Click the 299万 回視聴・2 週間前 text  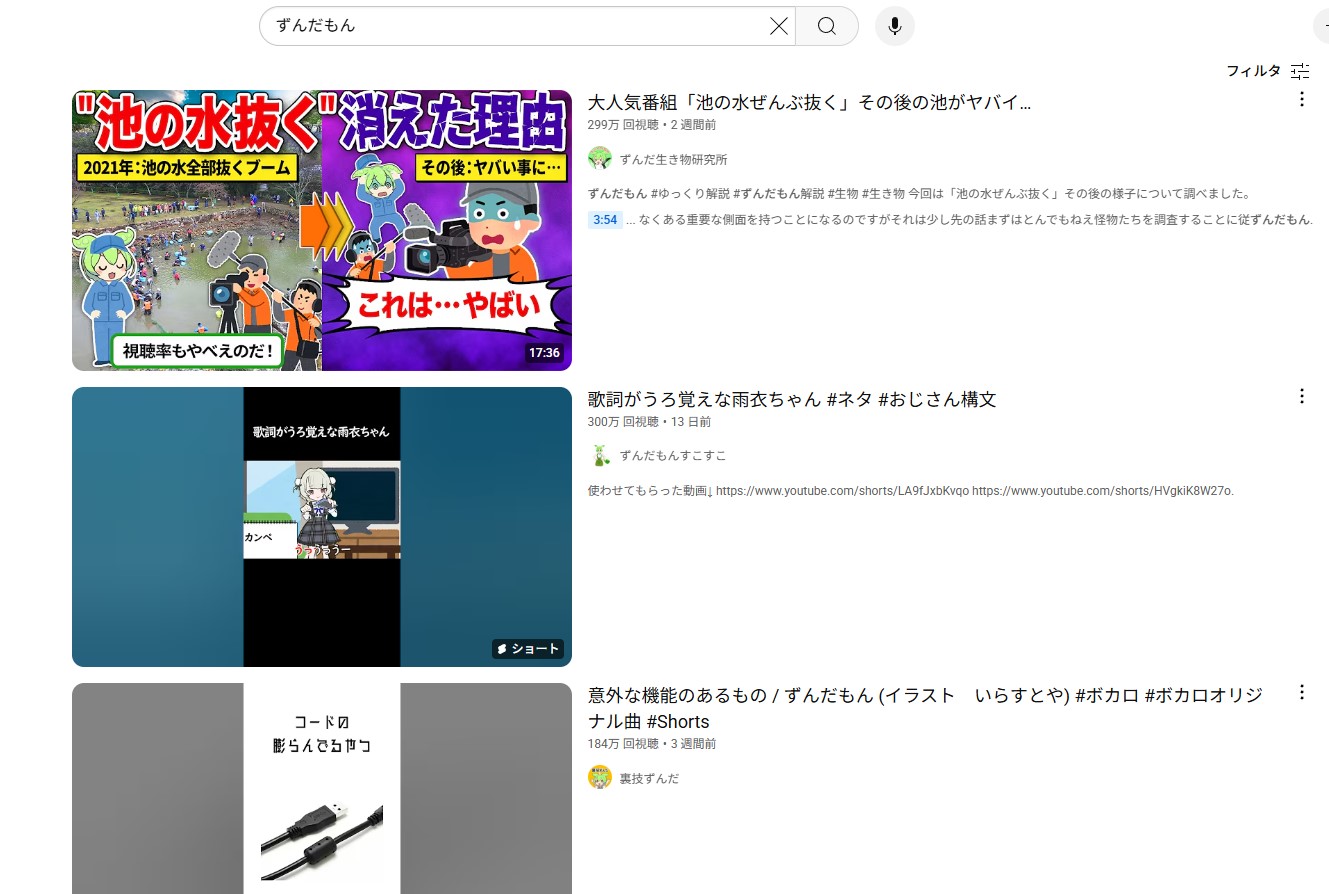[652, 125]
